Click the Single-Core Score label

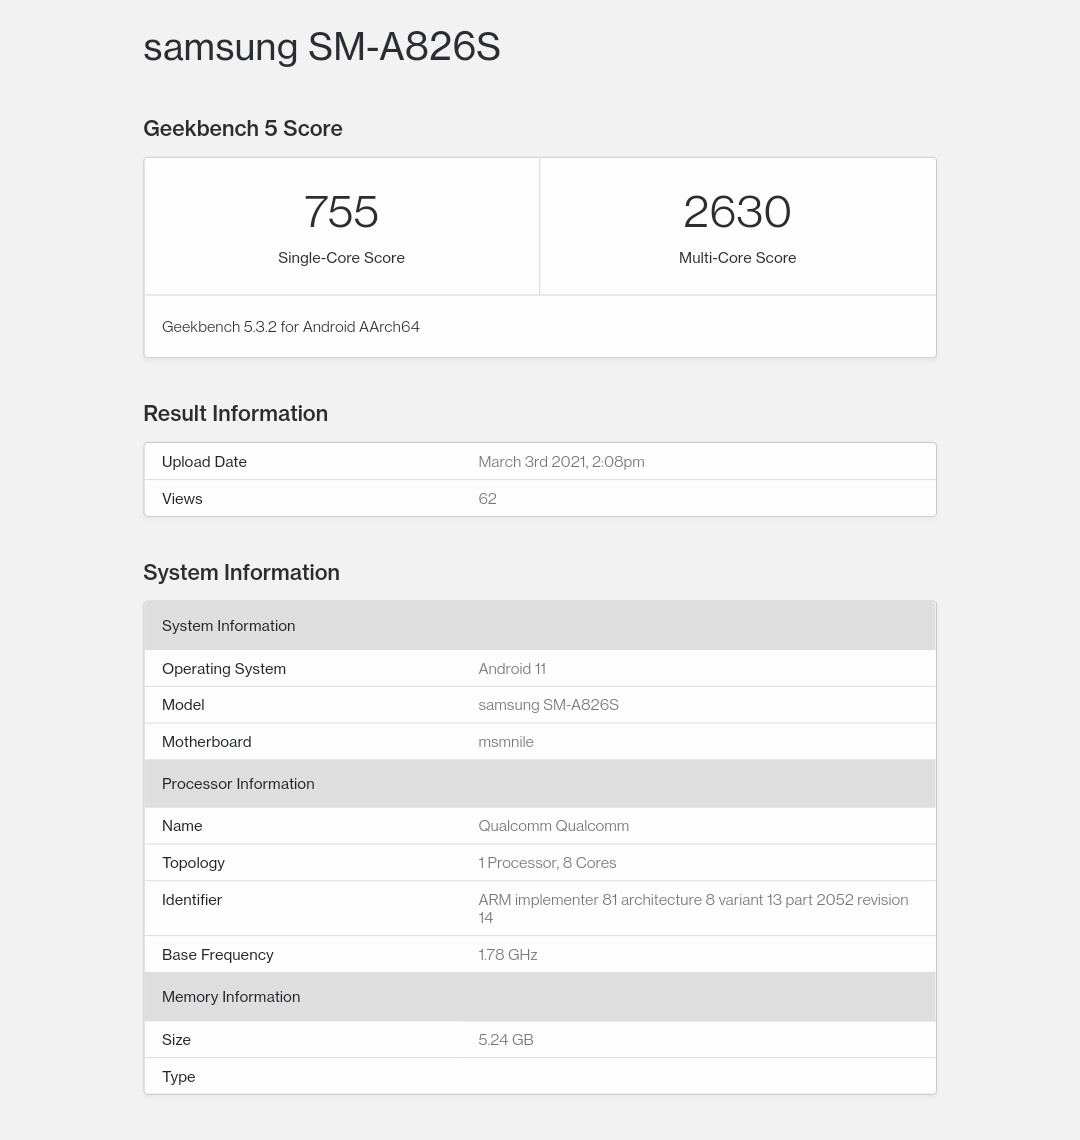point(341,257)
